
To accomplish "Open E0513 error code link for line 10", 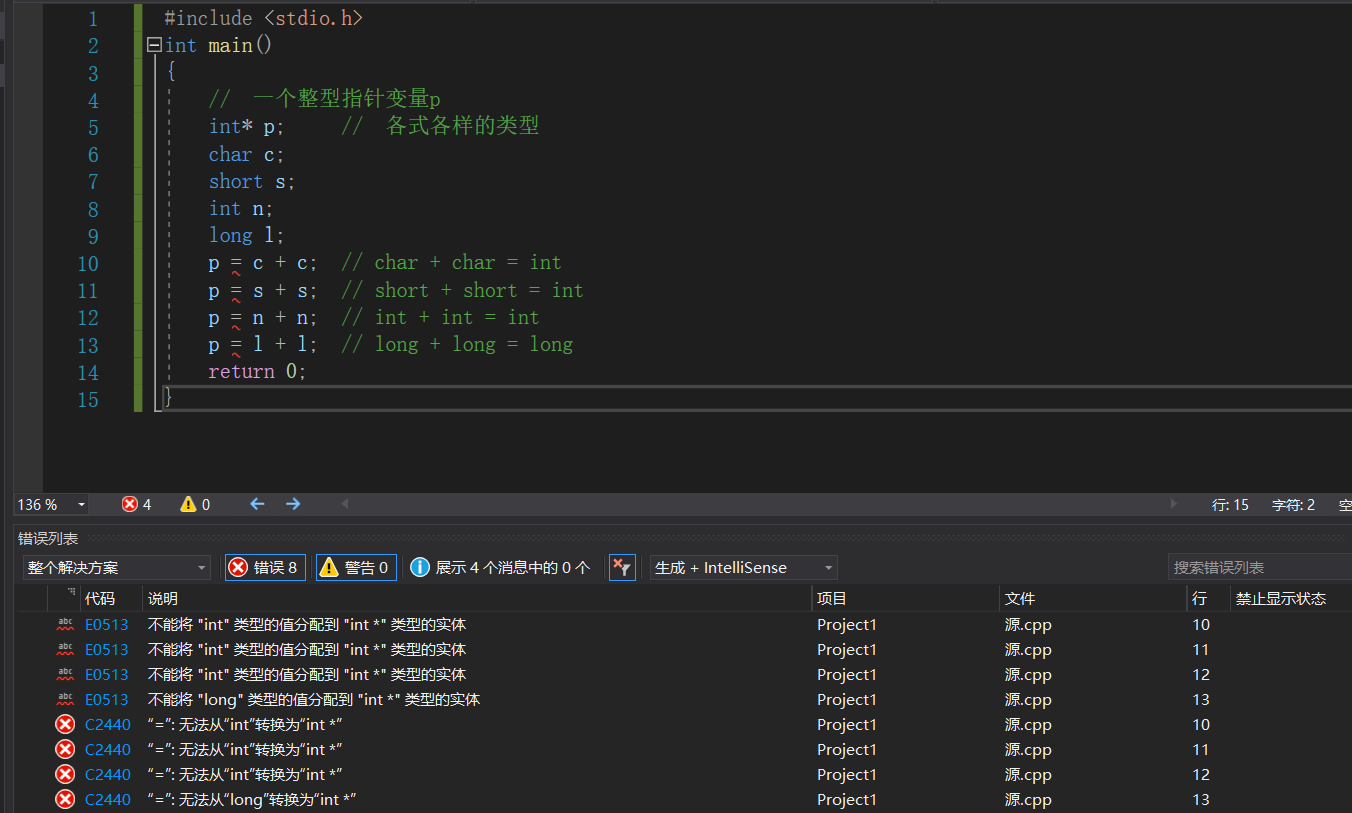I will tap(107, 624).
